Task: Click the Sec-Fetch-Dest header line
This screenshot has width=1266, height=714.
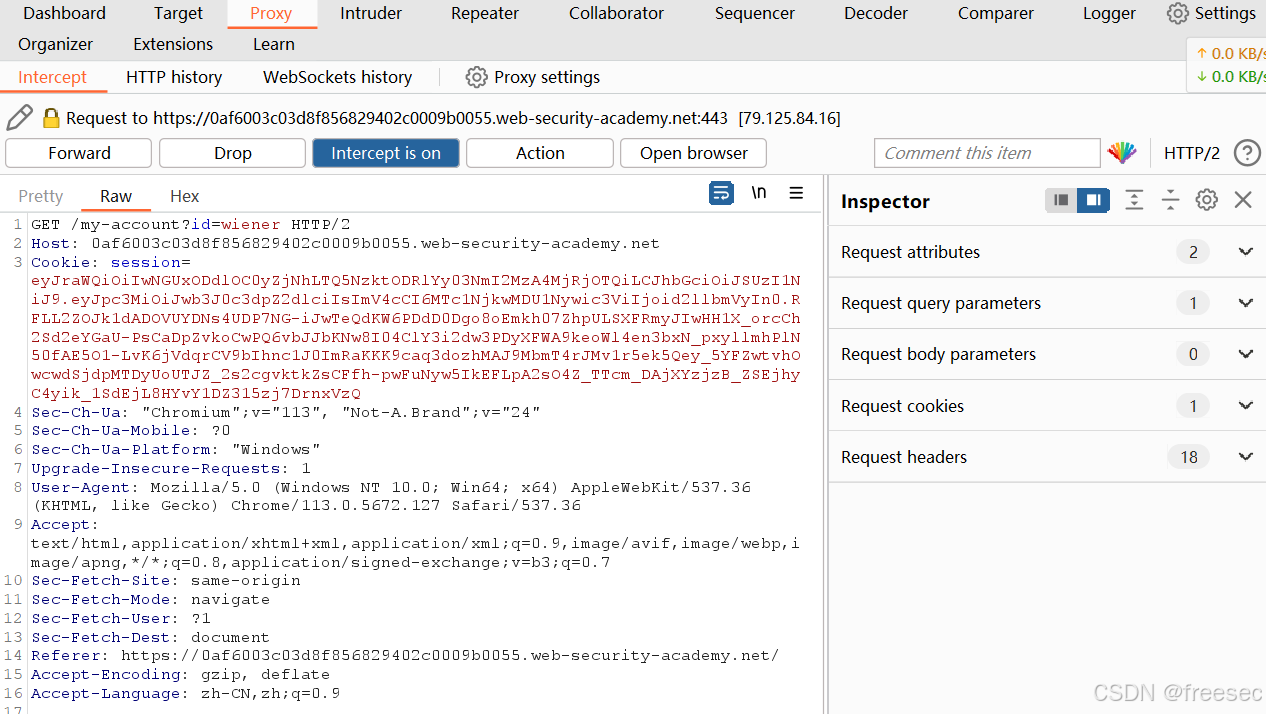Action: (x=150, y=638)
